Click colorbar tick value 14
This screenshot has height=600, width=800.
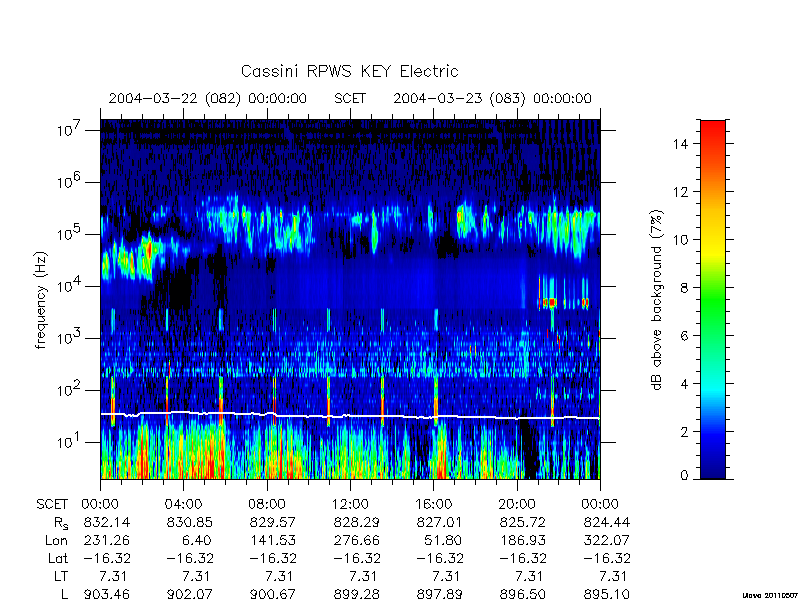click(681, 144)
